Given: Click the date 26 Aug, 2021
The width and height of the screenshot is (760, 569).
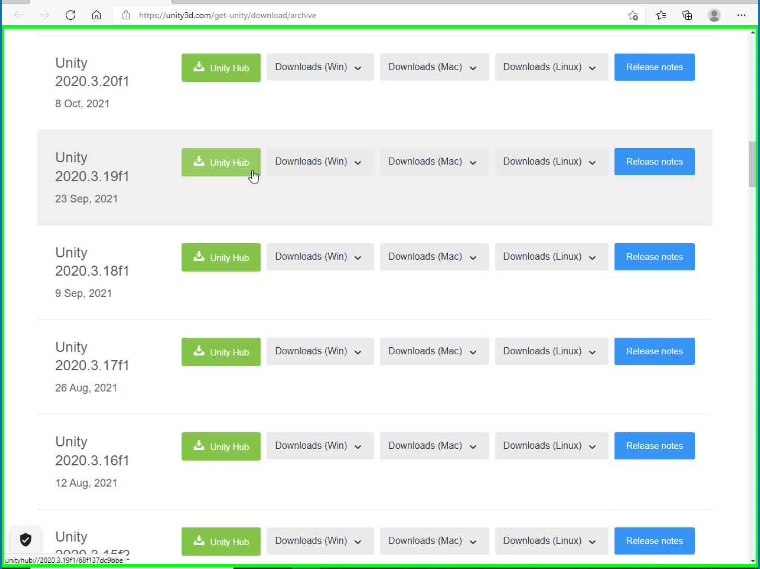Looking at the screenshot, I should (86, 388).
